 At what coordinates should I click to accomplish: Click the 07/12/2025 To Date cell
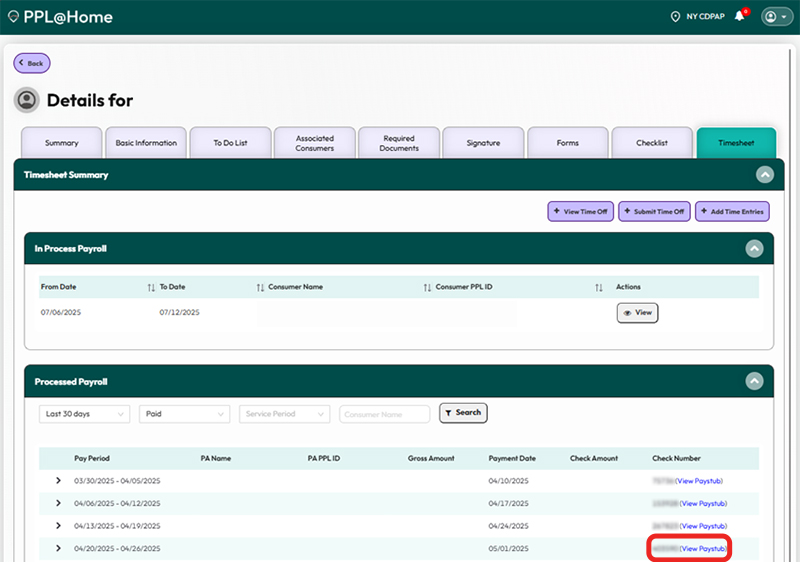180,312
